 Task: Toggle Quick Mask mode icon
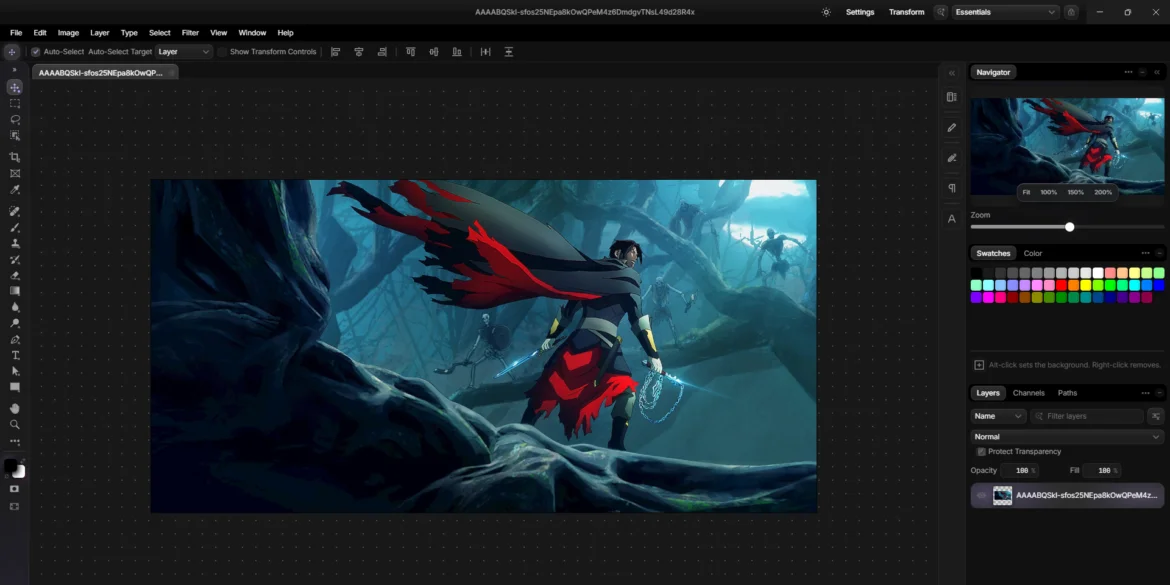point(14,489)
